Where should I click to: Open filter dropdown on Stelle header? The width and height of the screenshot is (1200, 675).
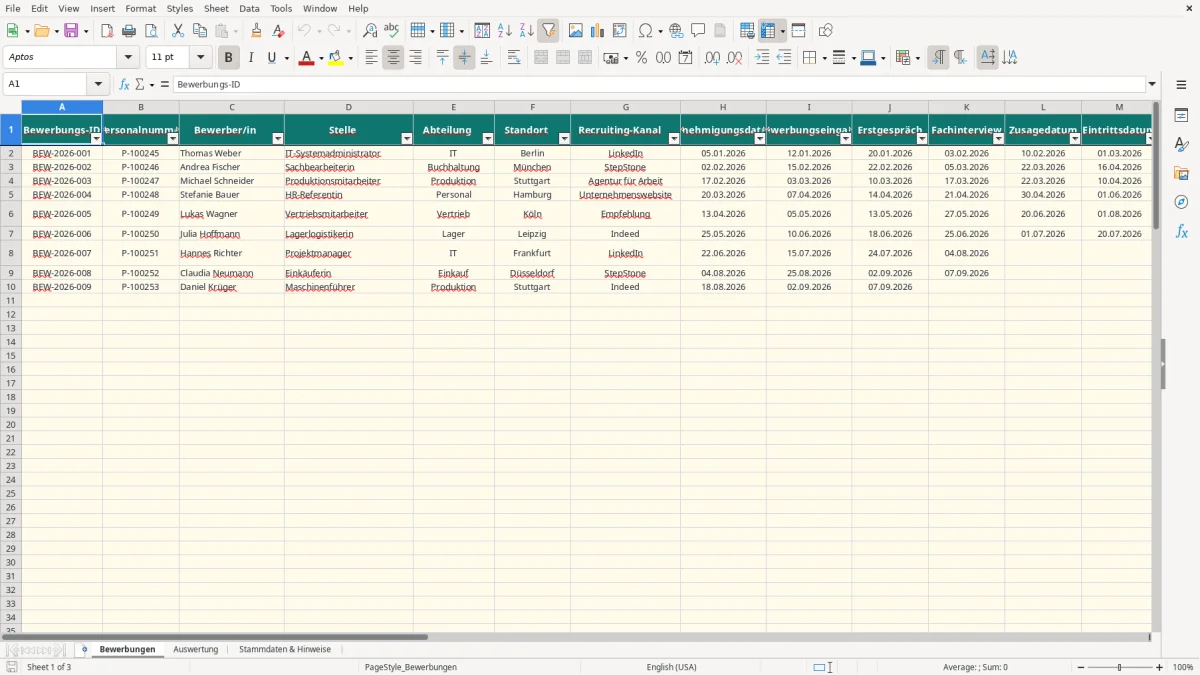click(x=406, y=139)
